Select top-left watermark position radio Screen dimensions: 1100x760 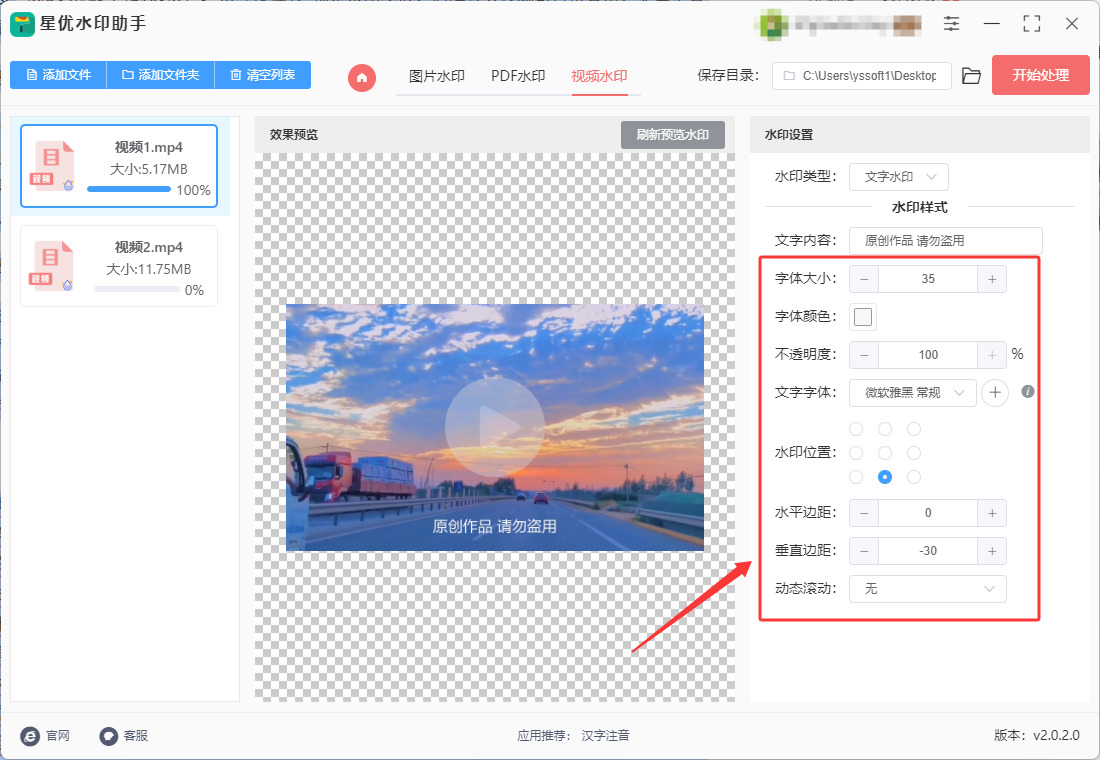pyautogui.click(x=856, y=429)
